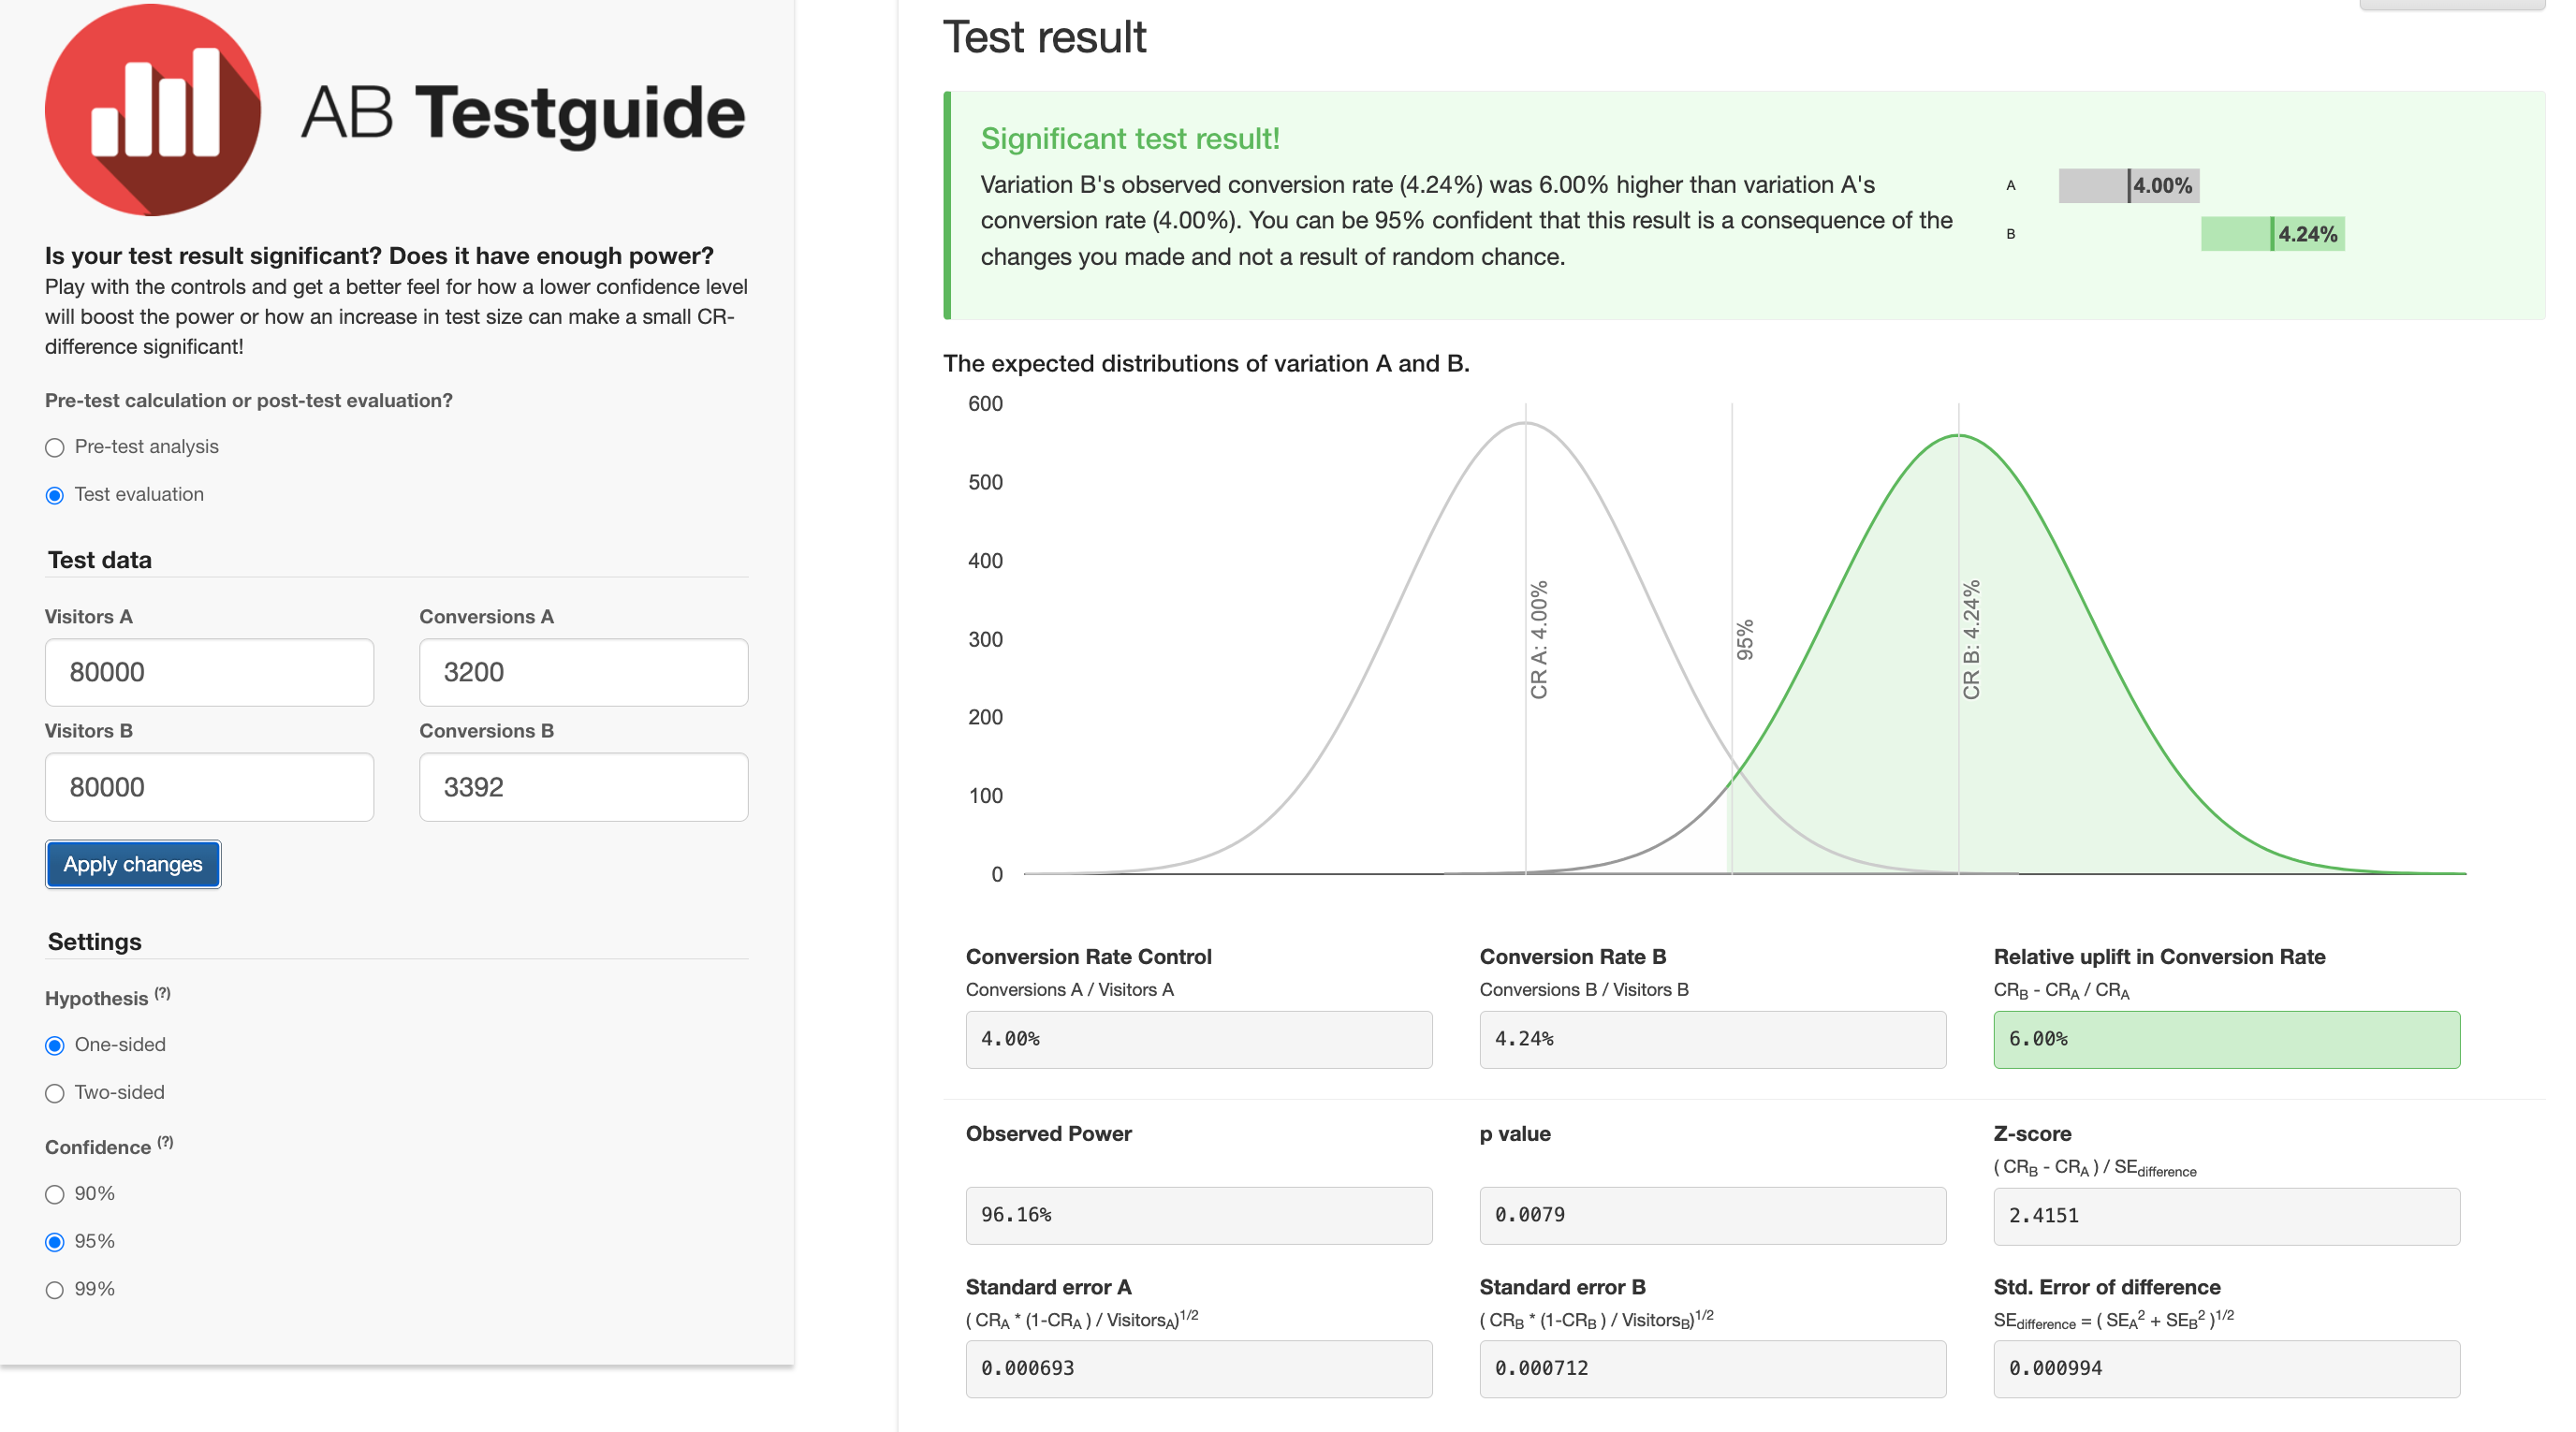This screenshot has height=1432, width=2576.
Task: Choose the Two-sided hypothesis
Action: (x=55, y=1093)
